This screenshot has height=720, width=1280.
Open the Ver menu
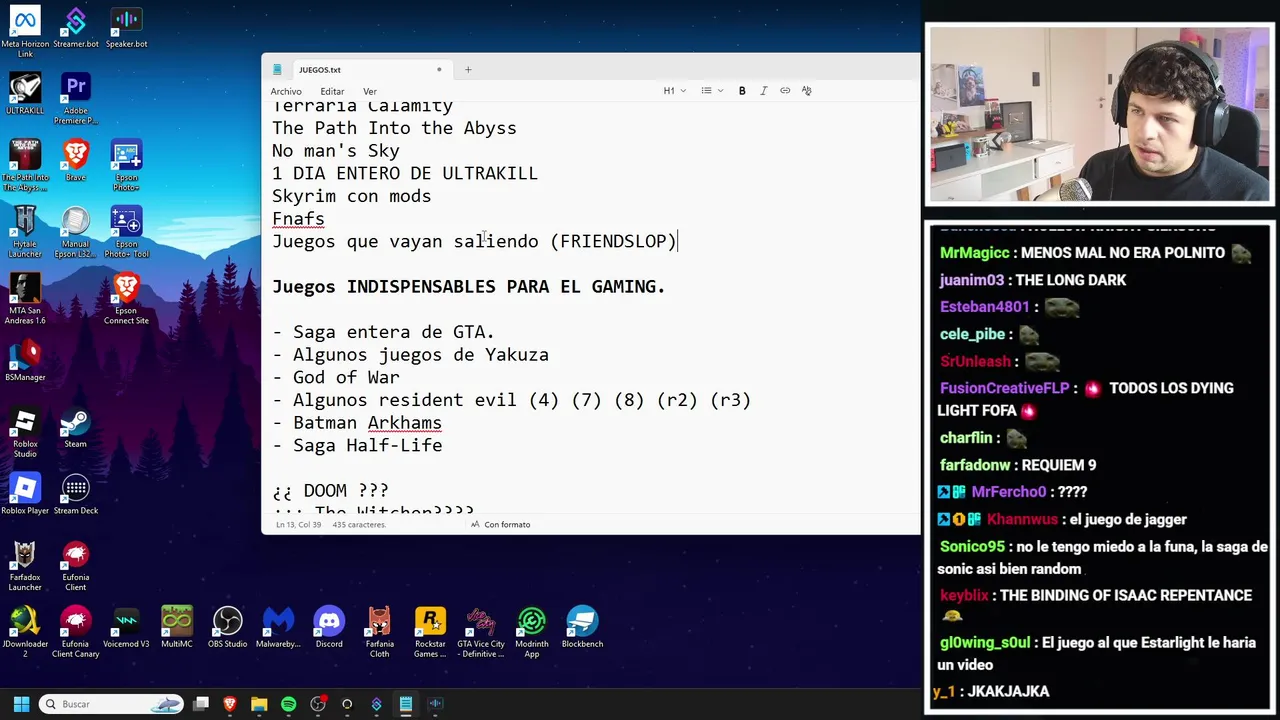[x=370, y=91]
